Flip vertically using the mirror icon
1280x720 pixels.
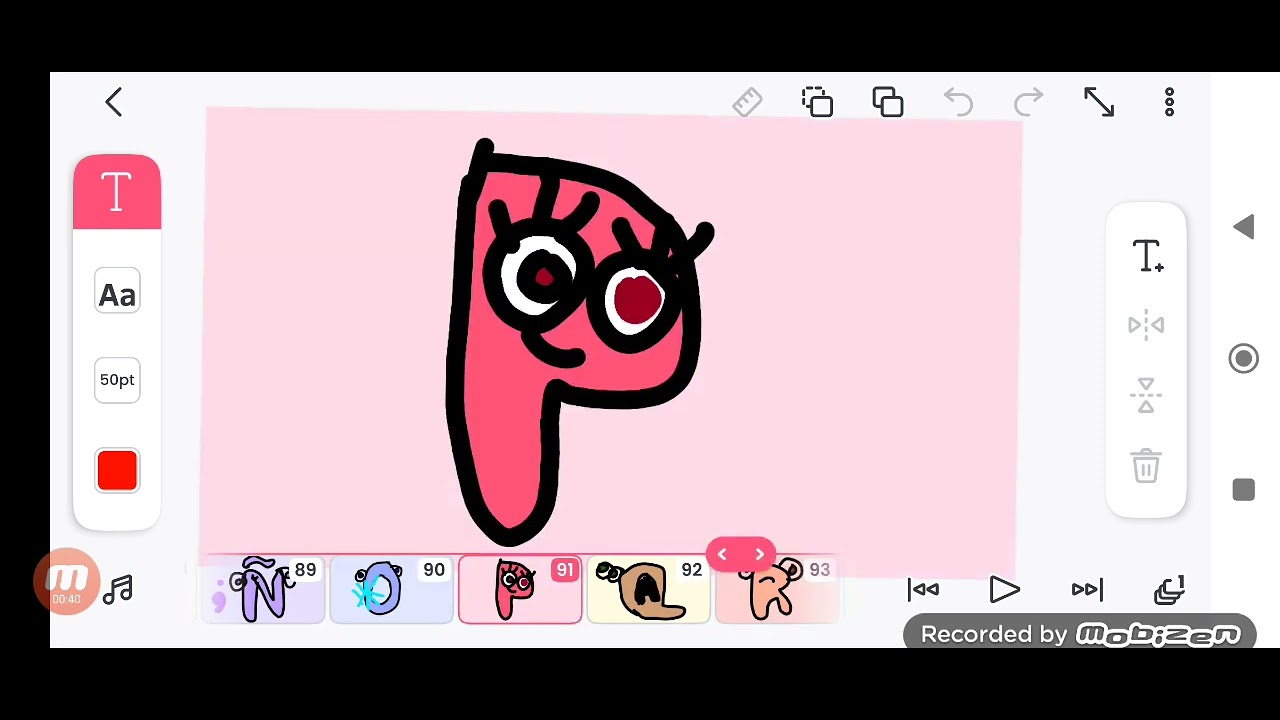click(x=1146, y=395)
